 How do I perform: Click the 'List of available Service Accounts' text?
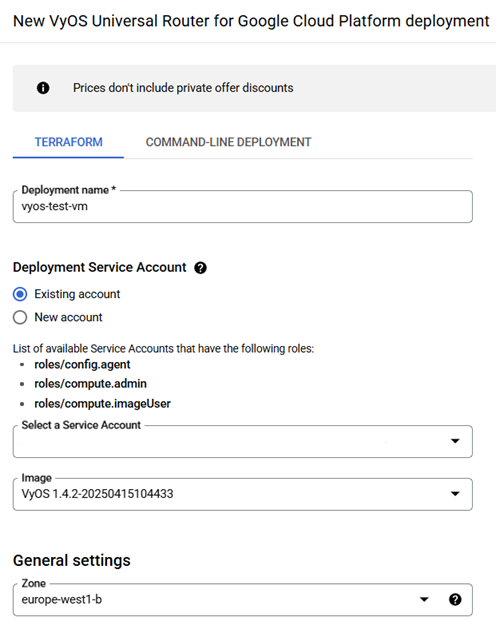[x=163, y=349]
